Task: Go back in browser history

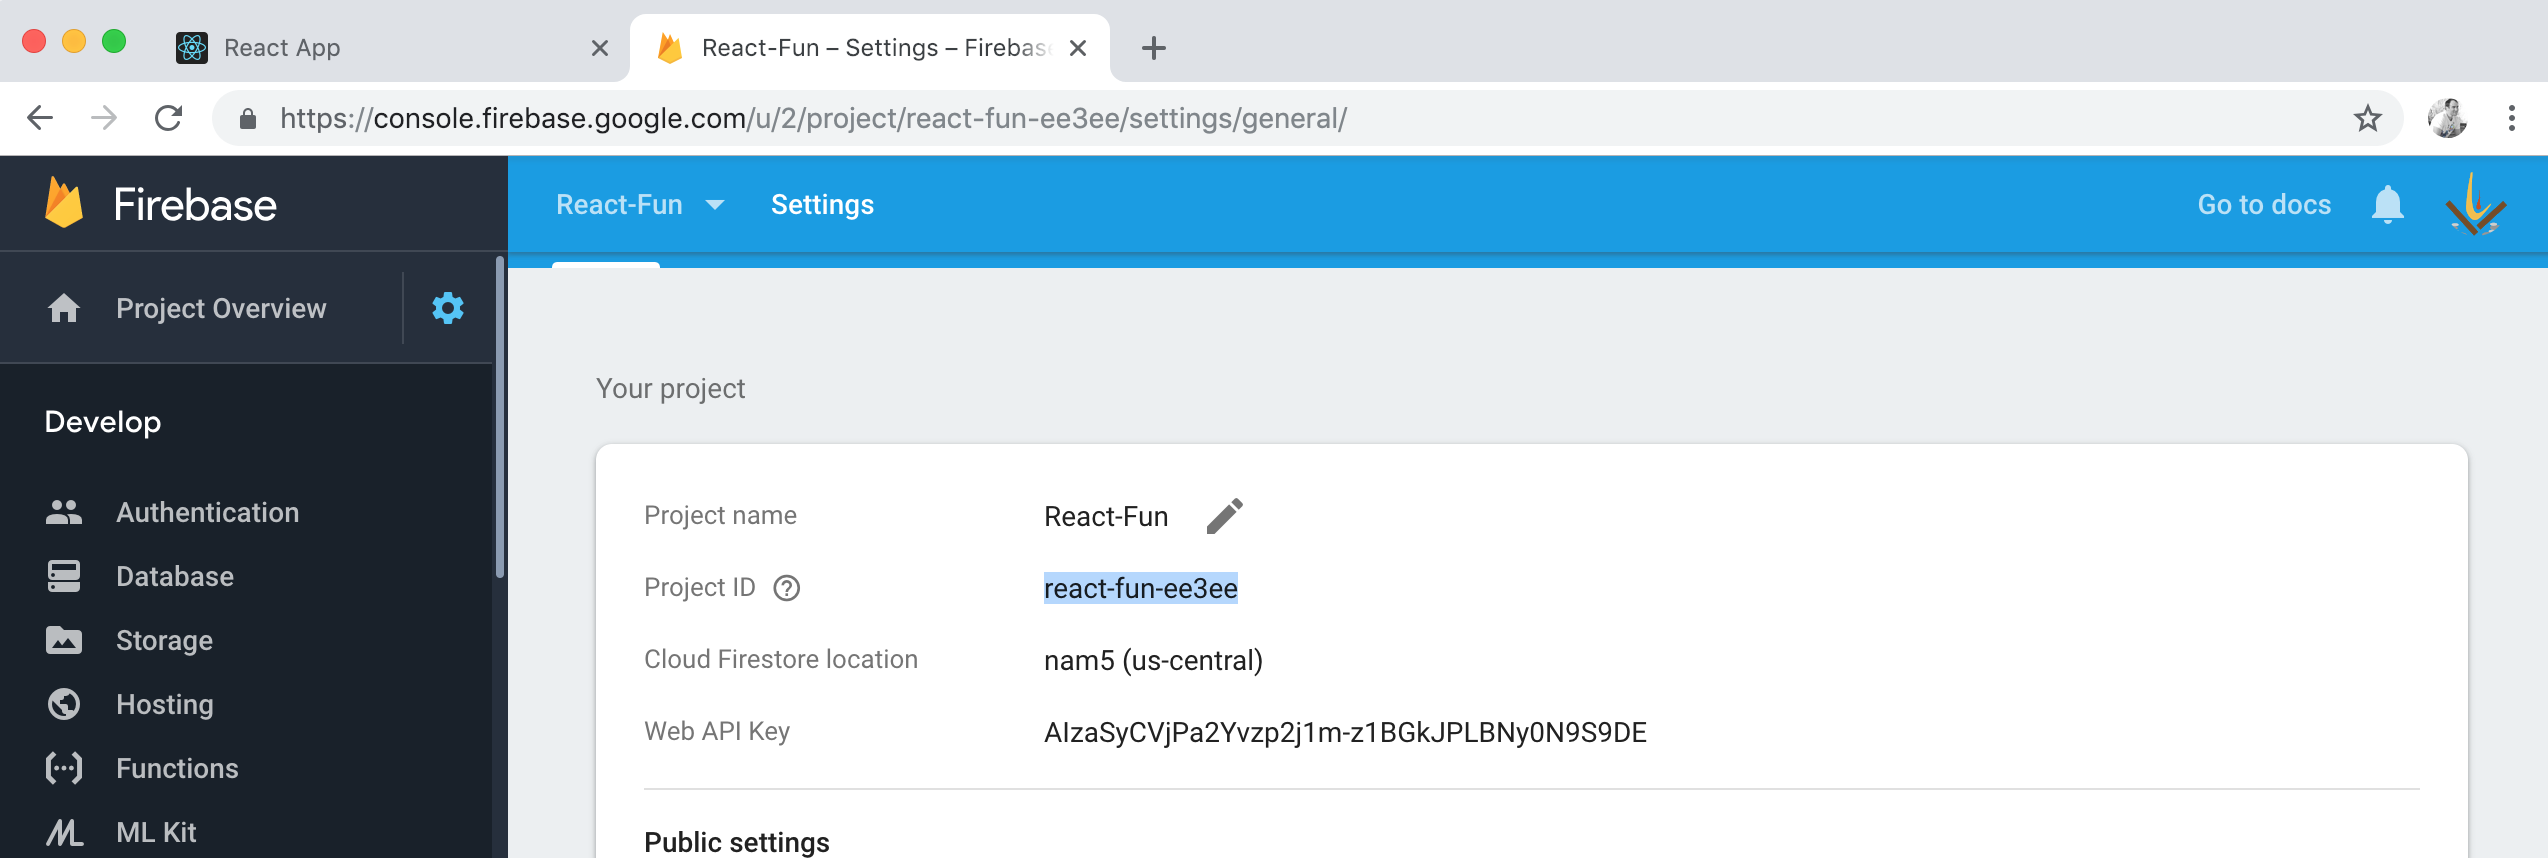Action: click(40, 118)
